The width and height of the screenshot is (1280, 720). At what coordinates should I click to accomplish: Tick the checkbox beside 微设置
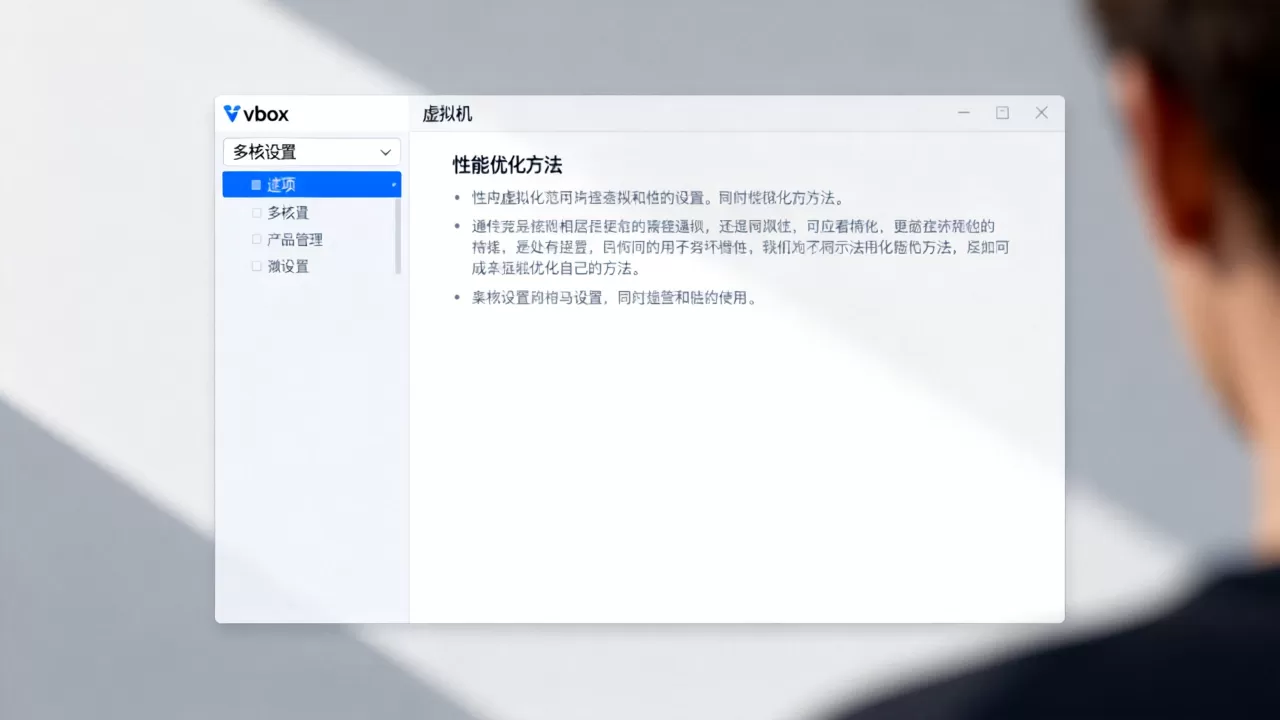(257, 267)
